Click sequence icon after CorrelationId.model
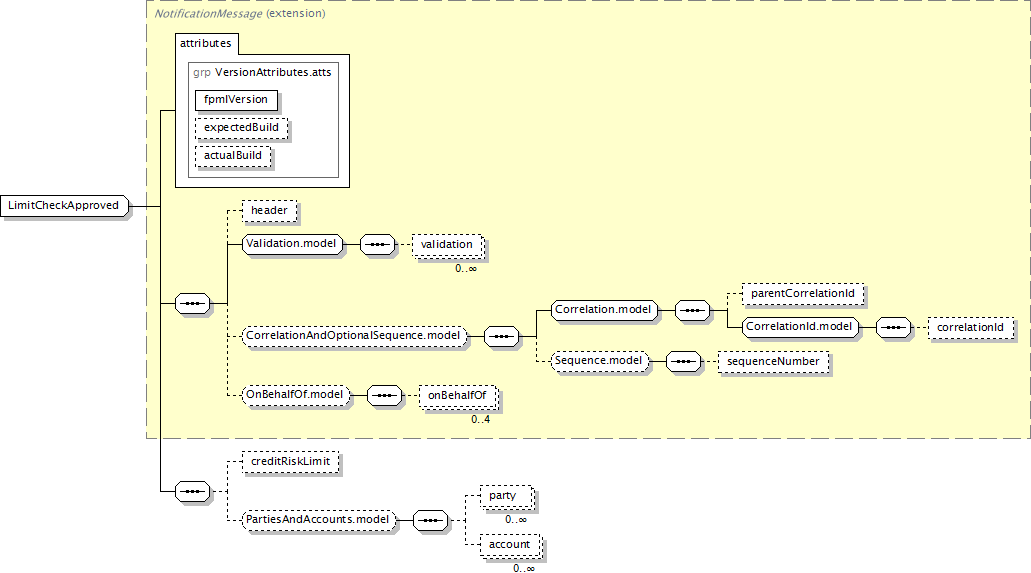 point(894,328)
